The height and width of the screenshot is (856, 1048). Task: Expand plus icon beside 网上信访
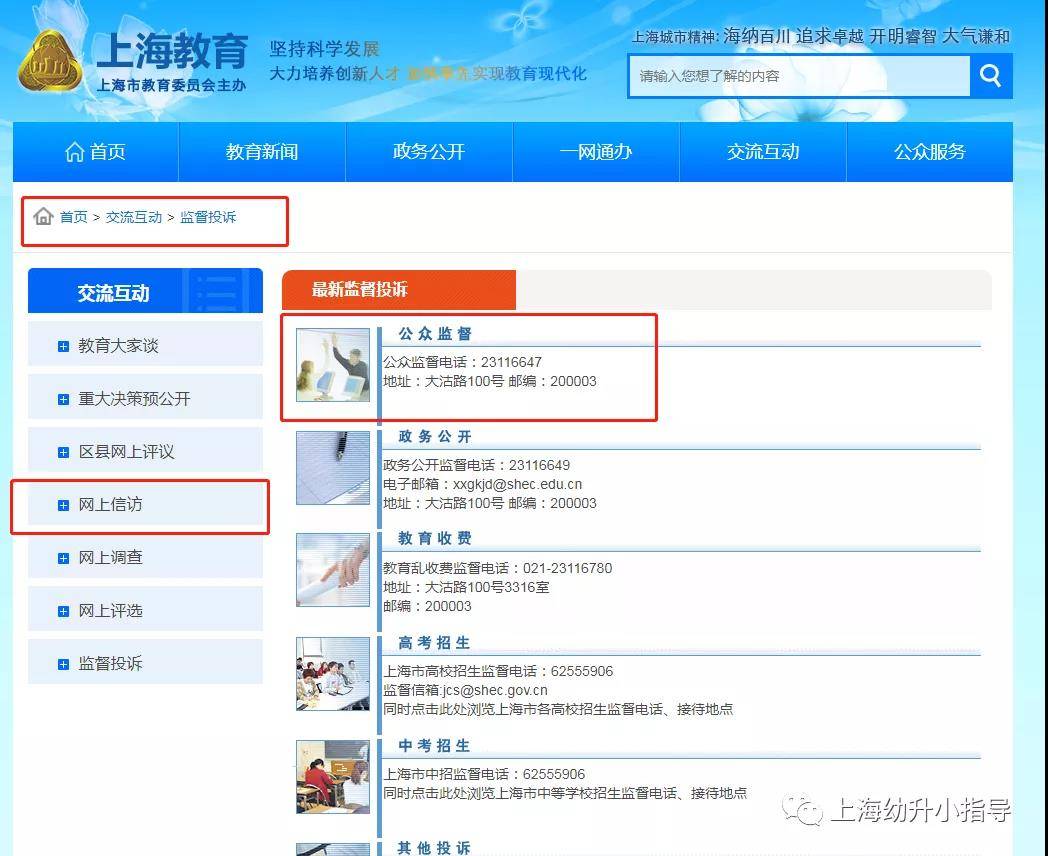[x=63, y=505]
